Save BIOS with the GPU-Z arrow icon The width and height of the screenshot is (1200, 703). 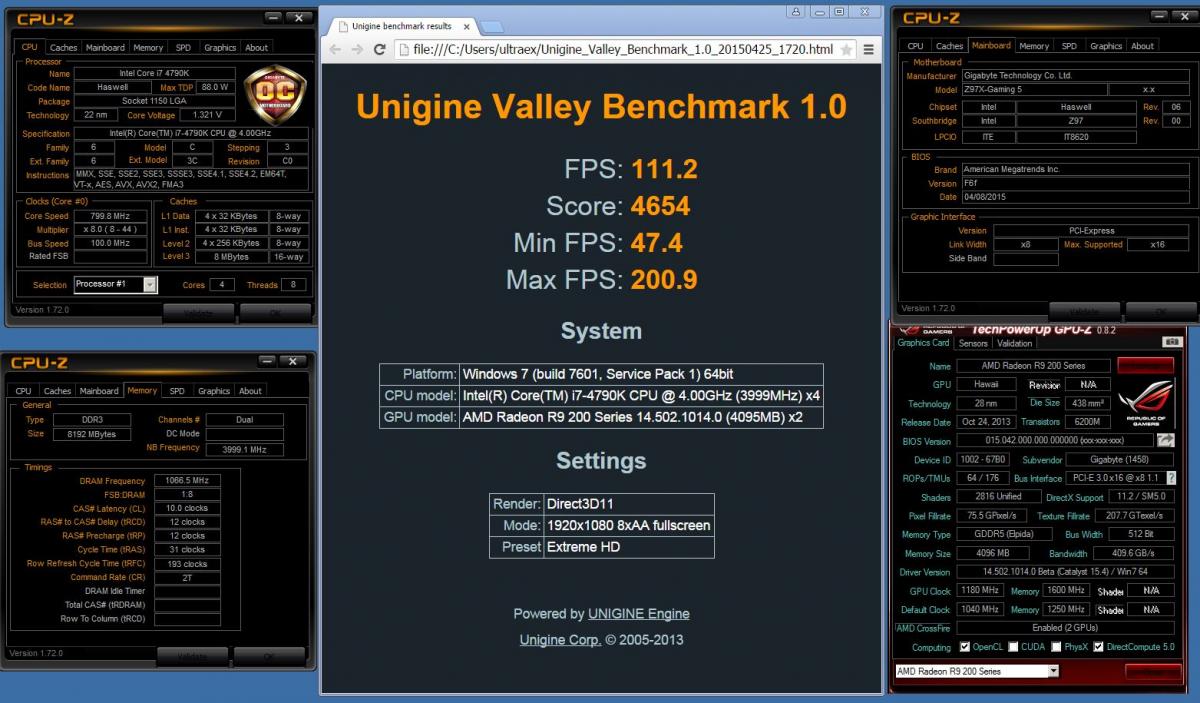(x=1166, y=440)
